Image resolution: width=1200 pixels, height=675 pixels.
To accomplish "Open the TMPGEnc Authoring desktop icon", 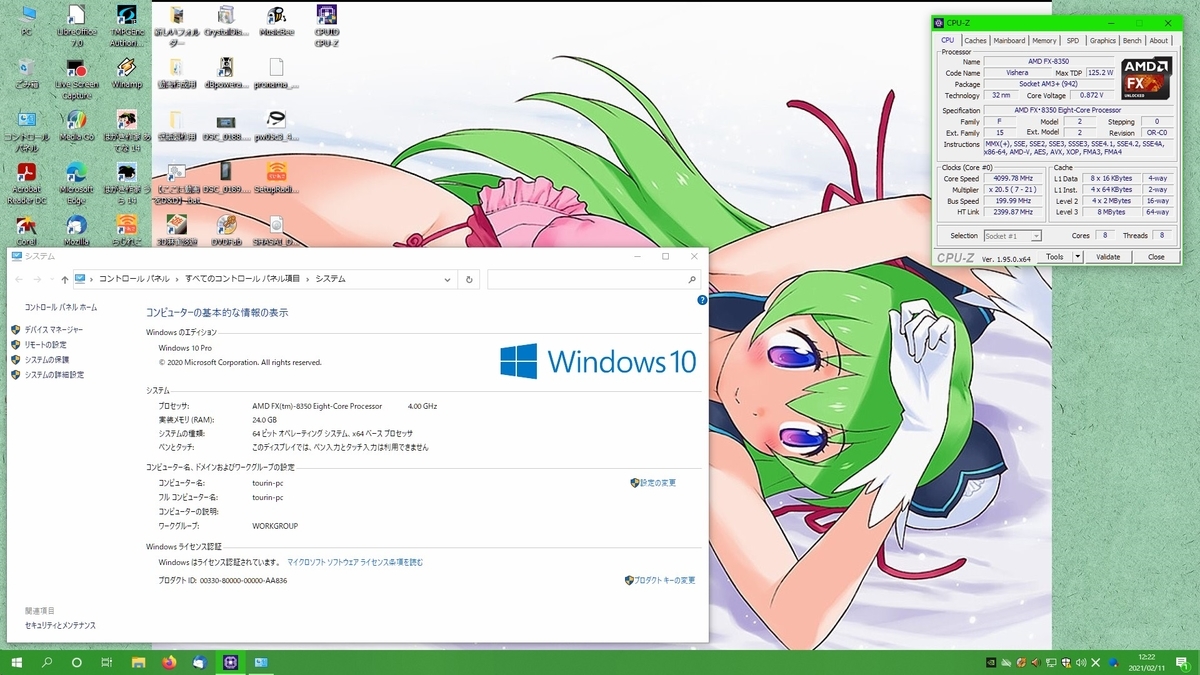I will pyautogui.click(x=126, y=25).
